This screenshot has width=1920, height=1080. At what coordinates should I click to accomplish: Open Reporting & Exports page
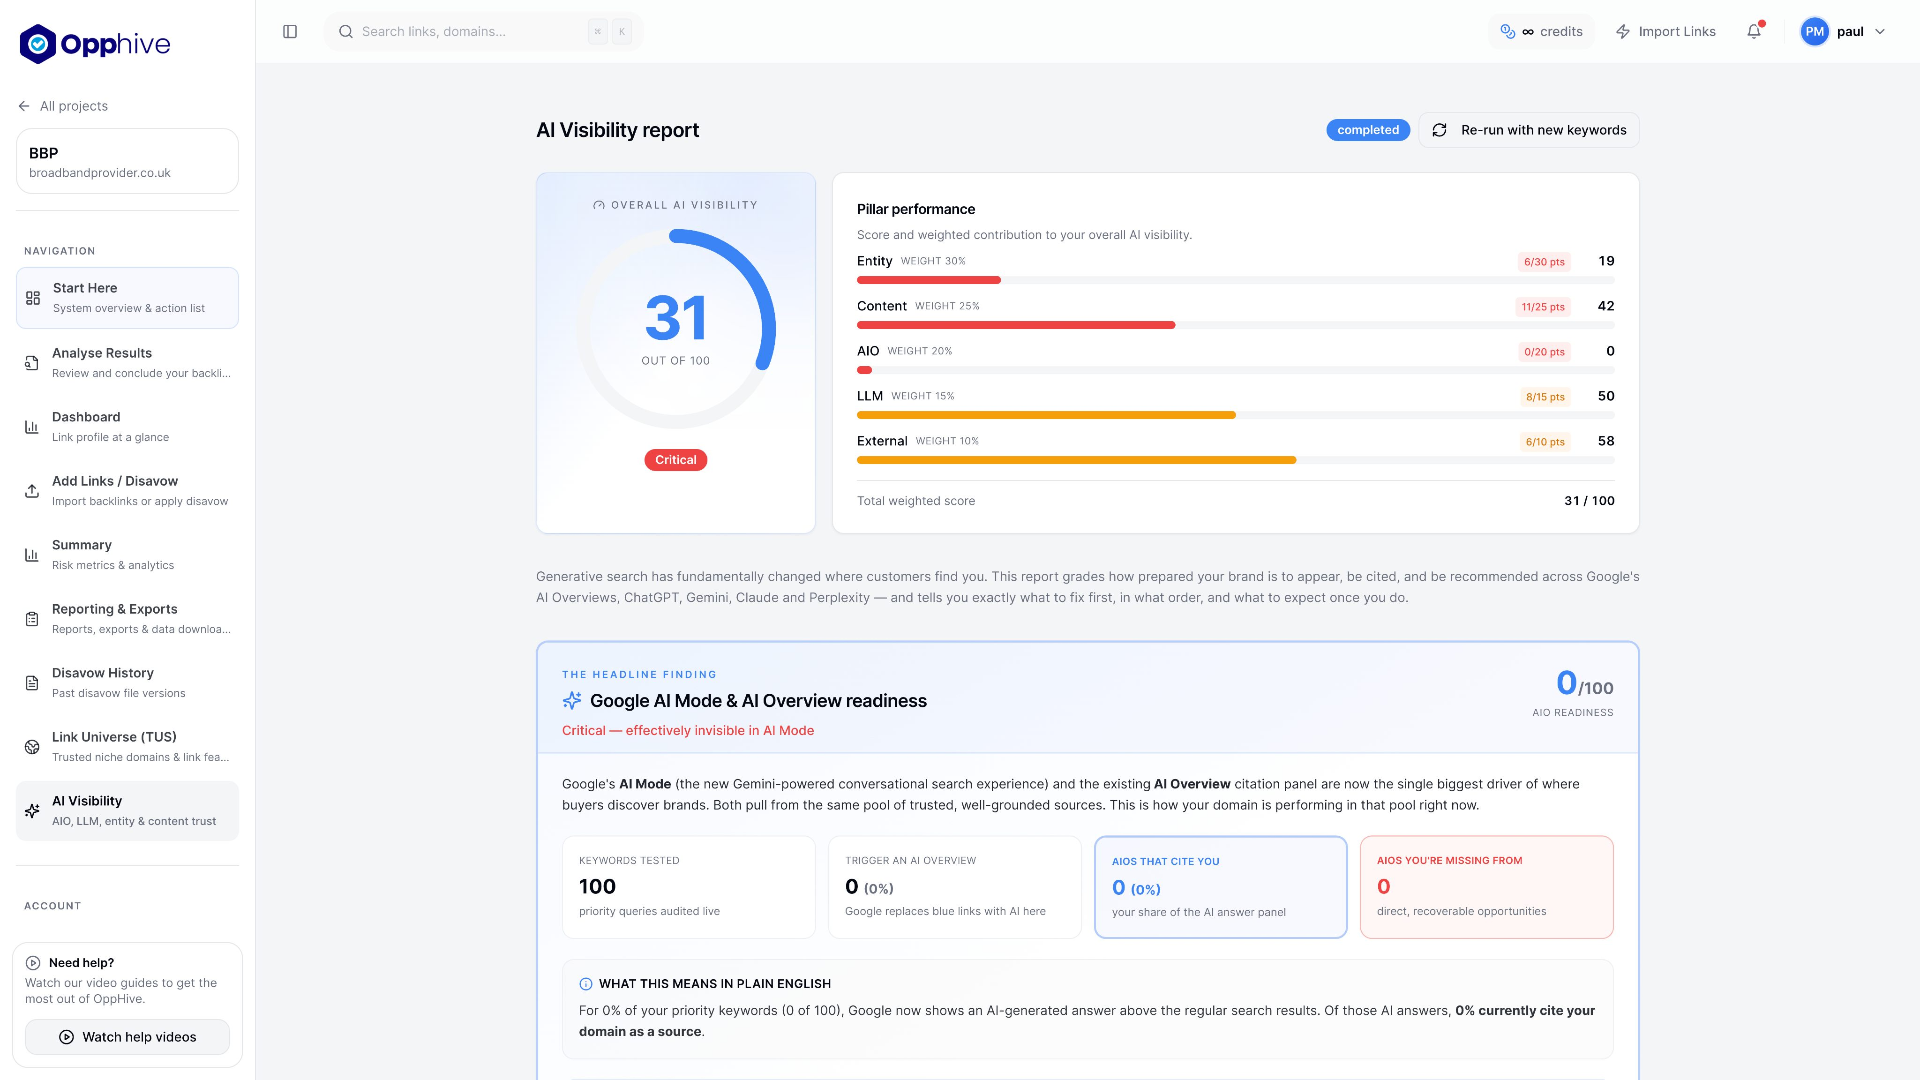[127, 619]
